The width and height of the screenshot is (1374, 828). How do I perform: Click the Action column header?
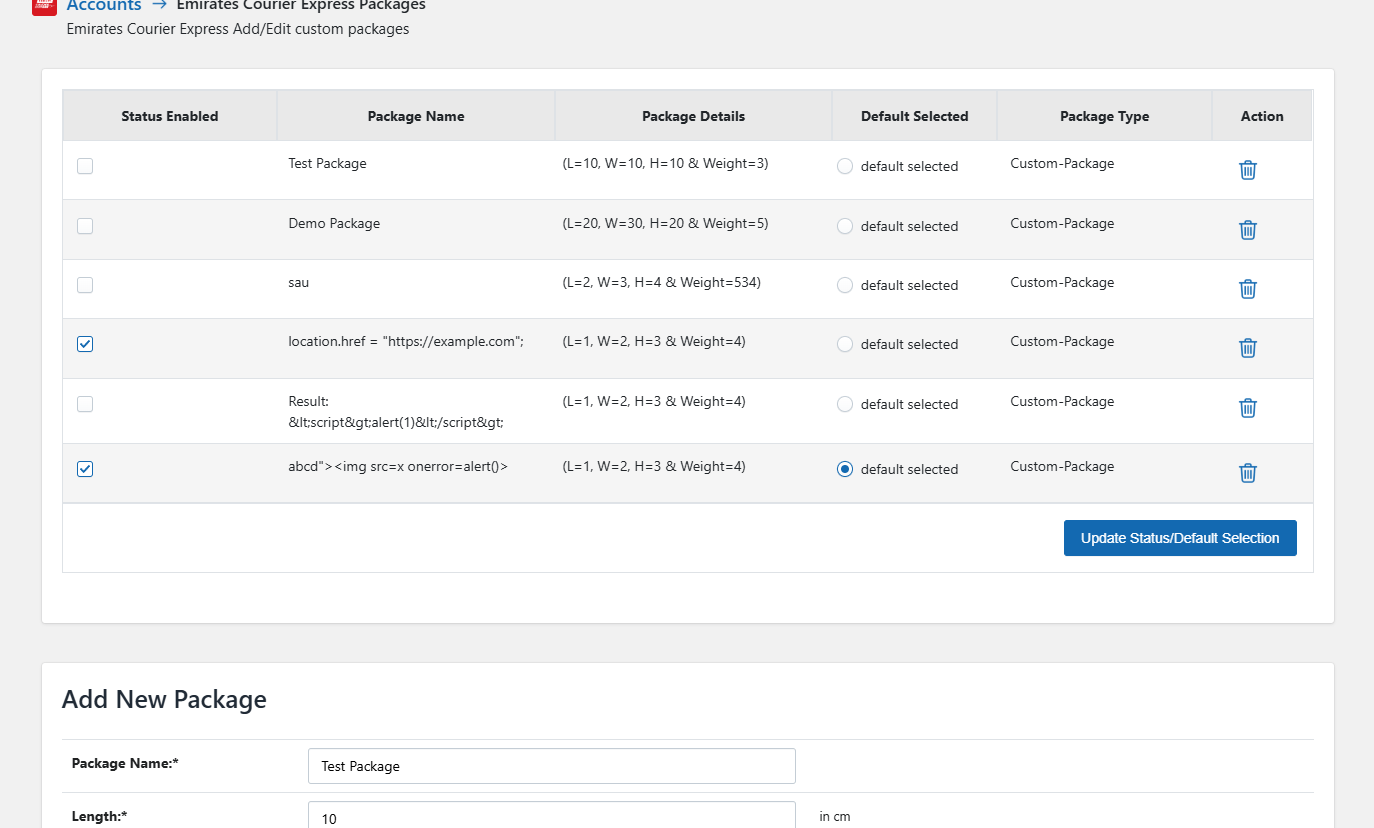pos(1262,116)
